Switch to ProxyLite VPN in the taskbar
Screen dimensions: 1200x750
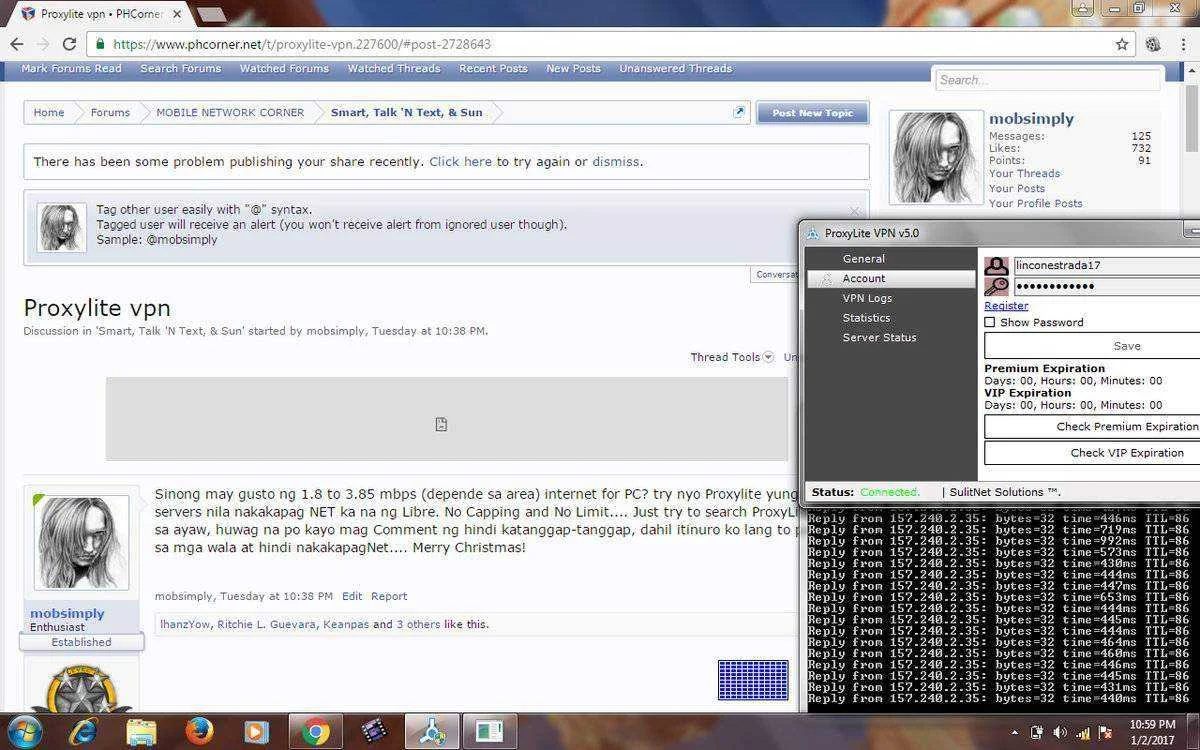point(432,732)
